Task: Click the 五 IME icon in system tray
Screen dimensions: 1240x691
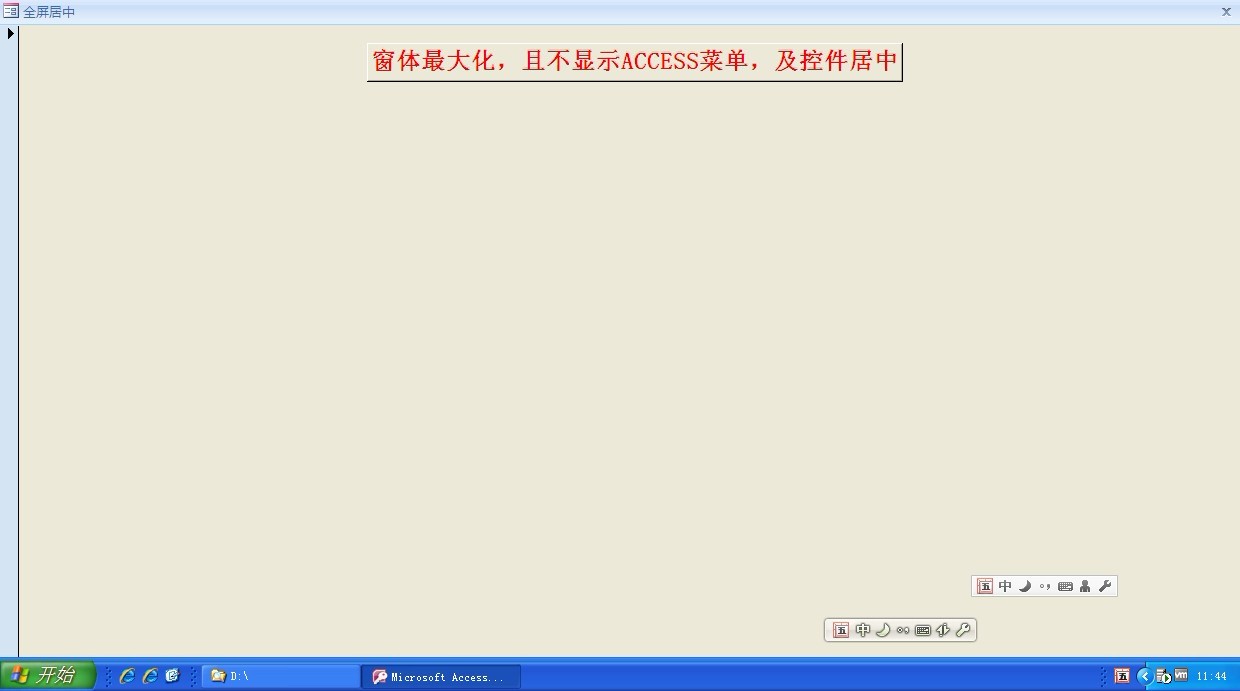Action: [1122, 676]
